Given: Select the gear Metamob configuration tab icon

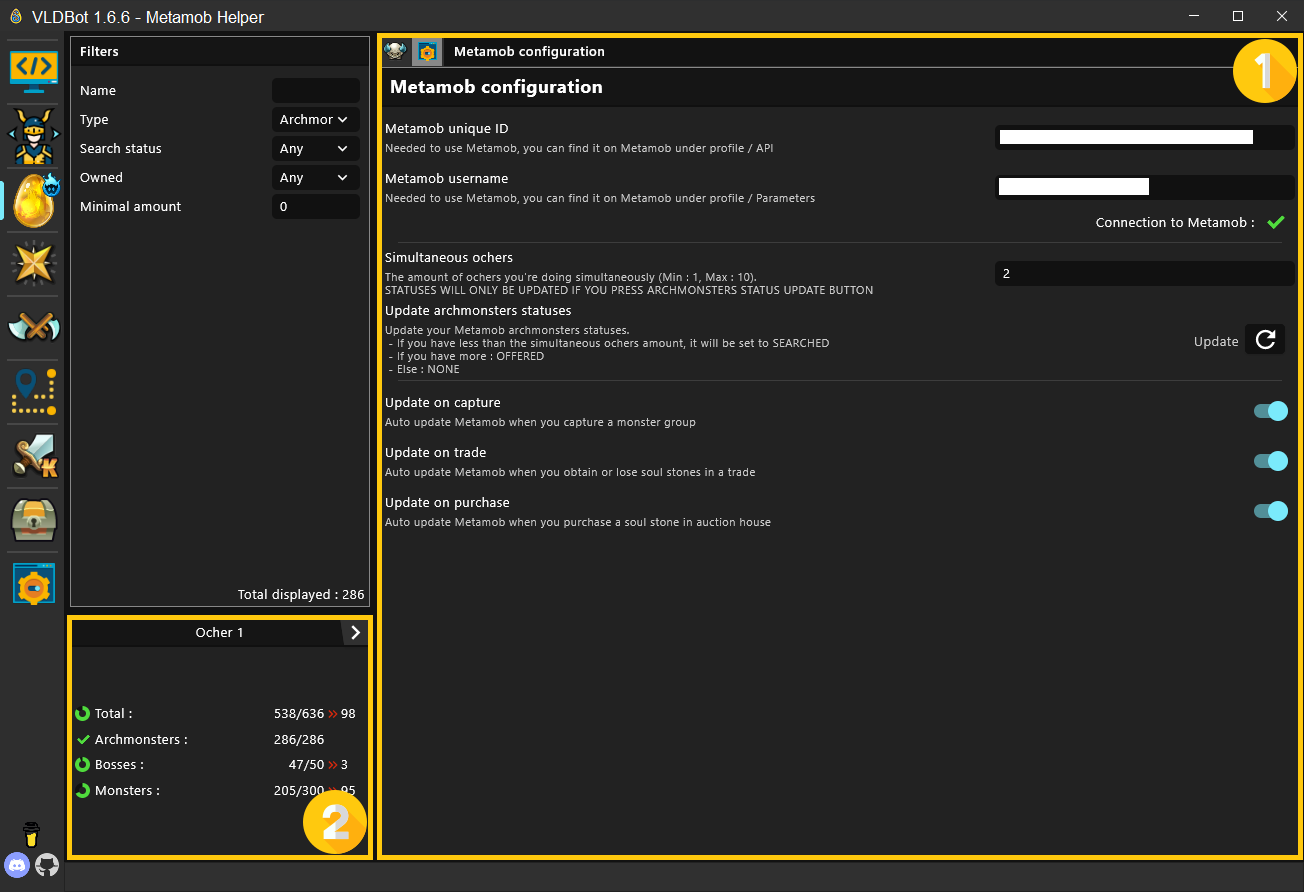Looking at the screenshot, I should click(x=428, y=52).
